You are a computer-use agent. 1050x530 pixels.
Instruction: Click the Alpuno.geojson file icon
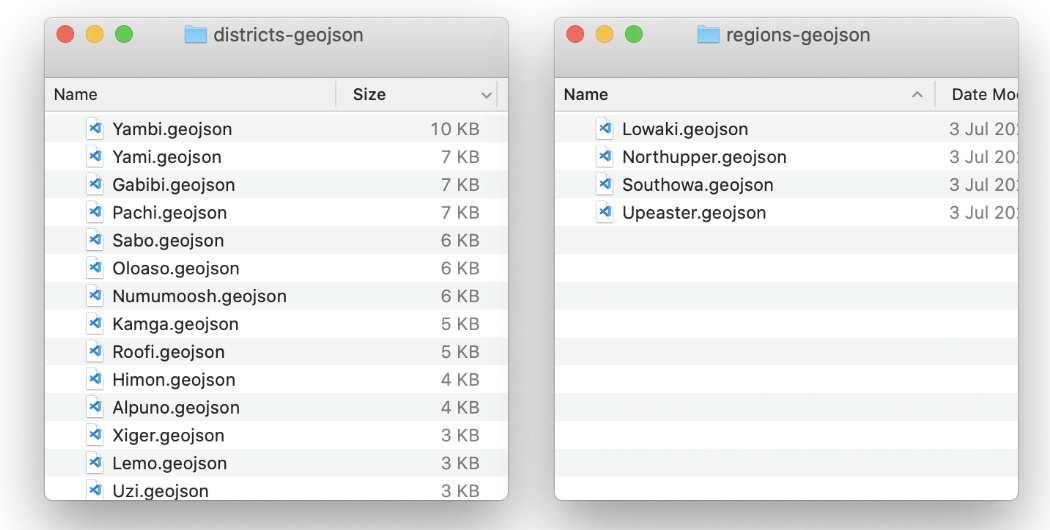point(95,407)
